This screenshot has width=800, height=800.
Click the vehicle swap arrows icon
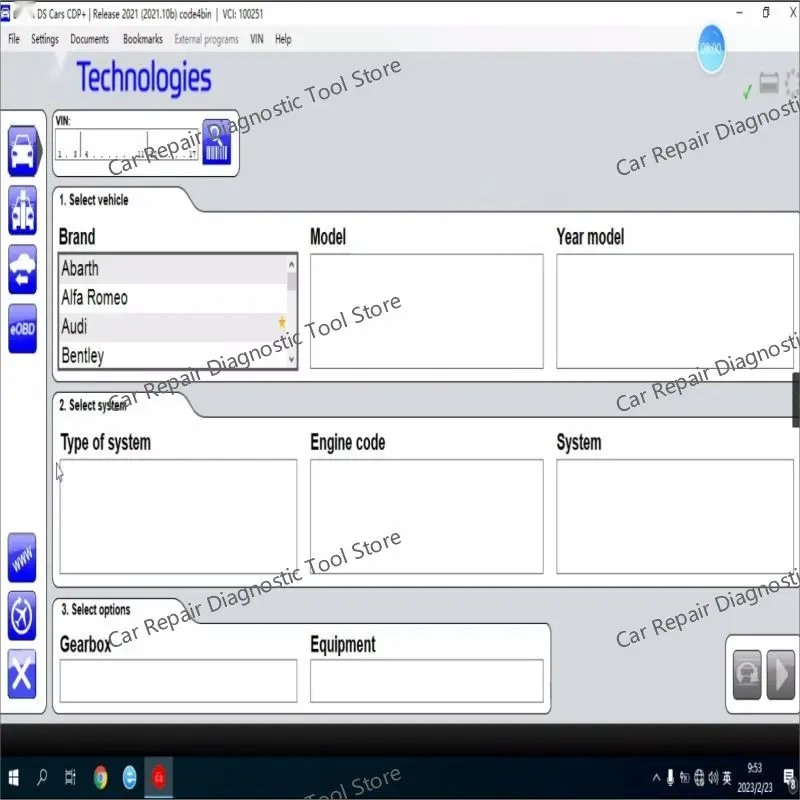[22, 269]
